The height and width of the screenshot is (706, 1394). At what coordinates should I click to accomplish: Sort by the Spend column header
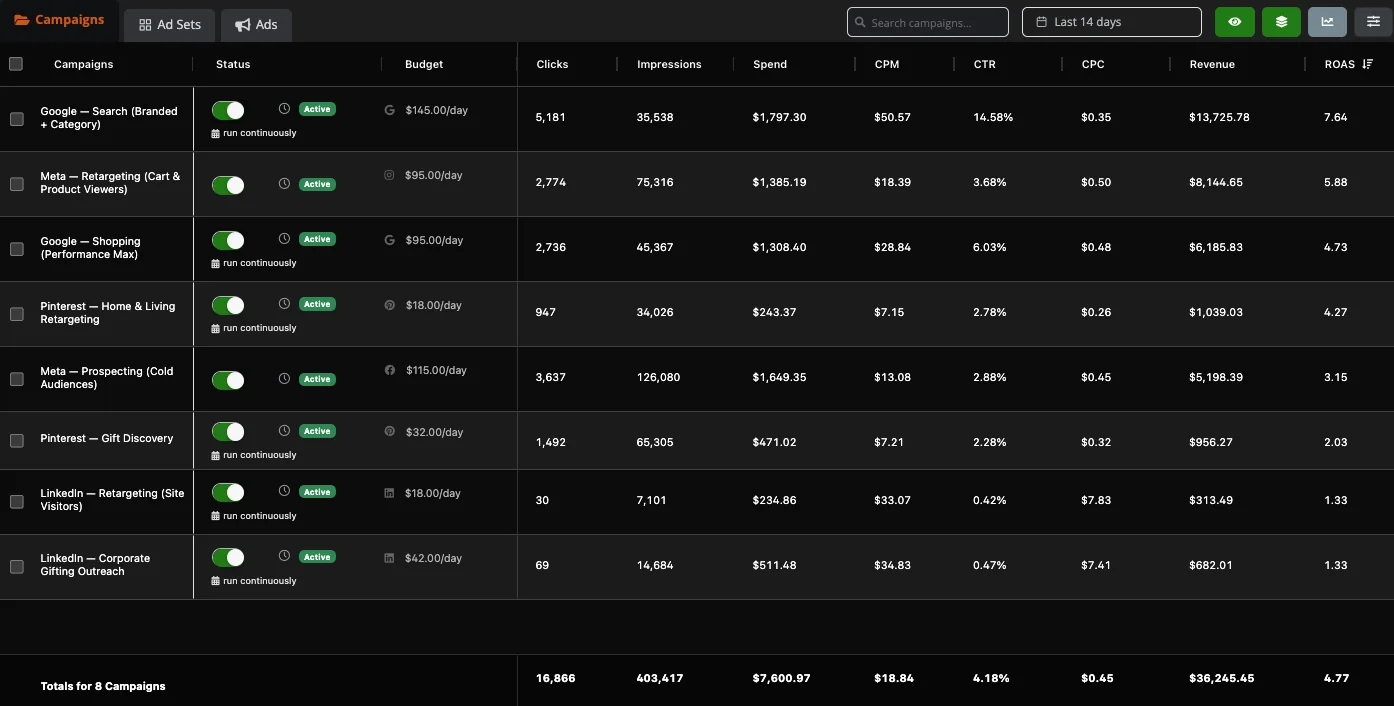coord(770,64)
